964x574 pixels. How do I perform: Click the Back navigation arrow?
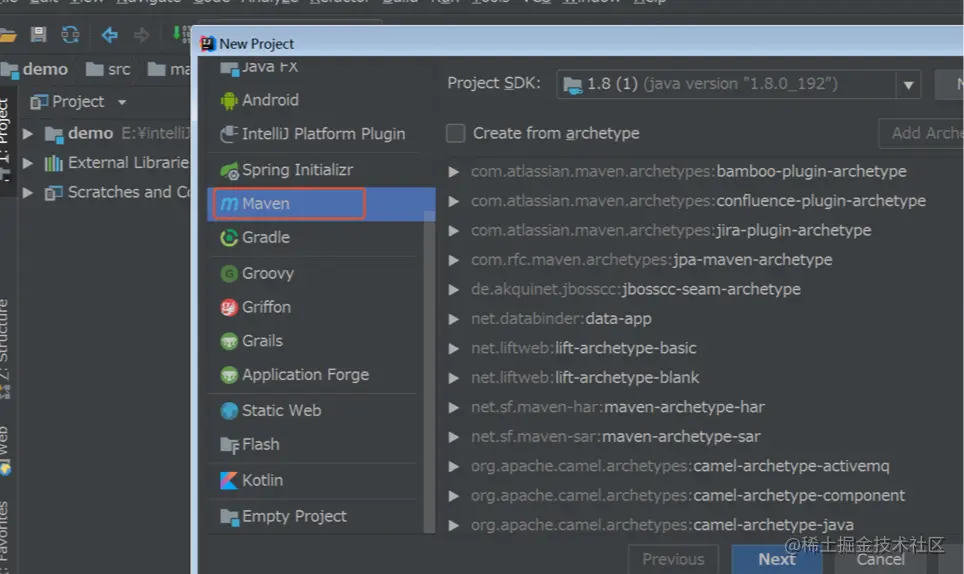pyautogui.click(x=110, y=34)
